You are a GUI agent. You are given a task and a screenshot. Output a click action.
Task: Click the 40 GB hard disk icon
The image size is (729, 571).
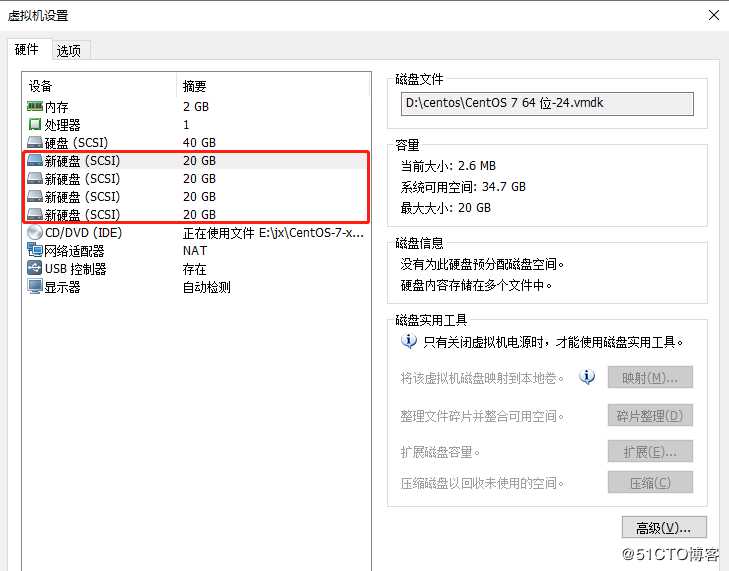[x=35, y=142]
